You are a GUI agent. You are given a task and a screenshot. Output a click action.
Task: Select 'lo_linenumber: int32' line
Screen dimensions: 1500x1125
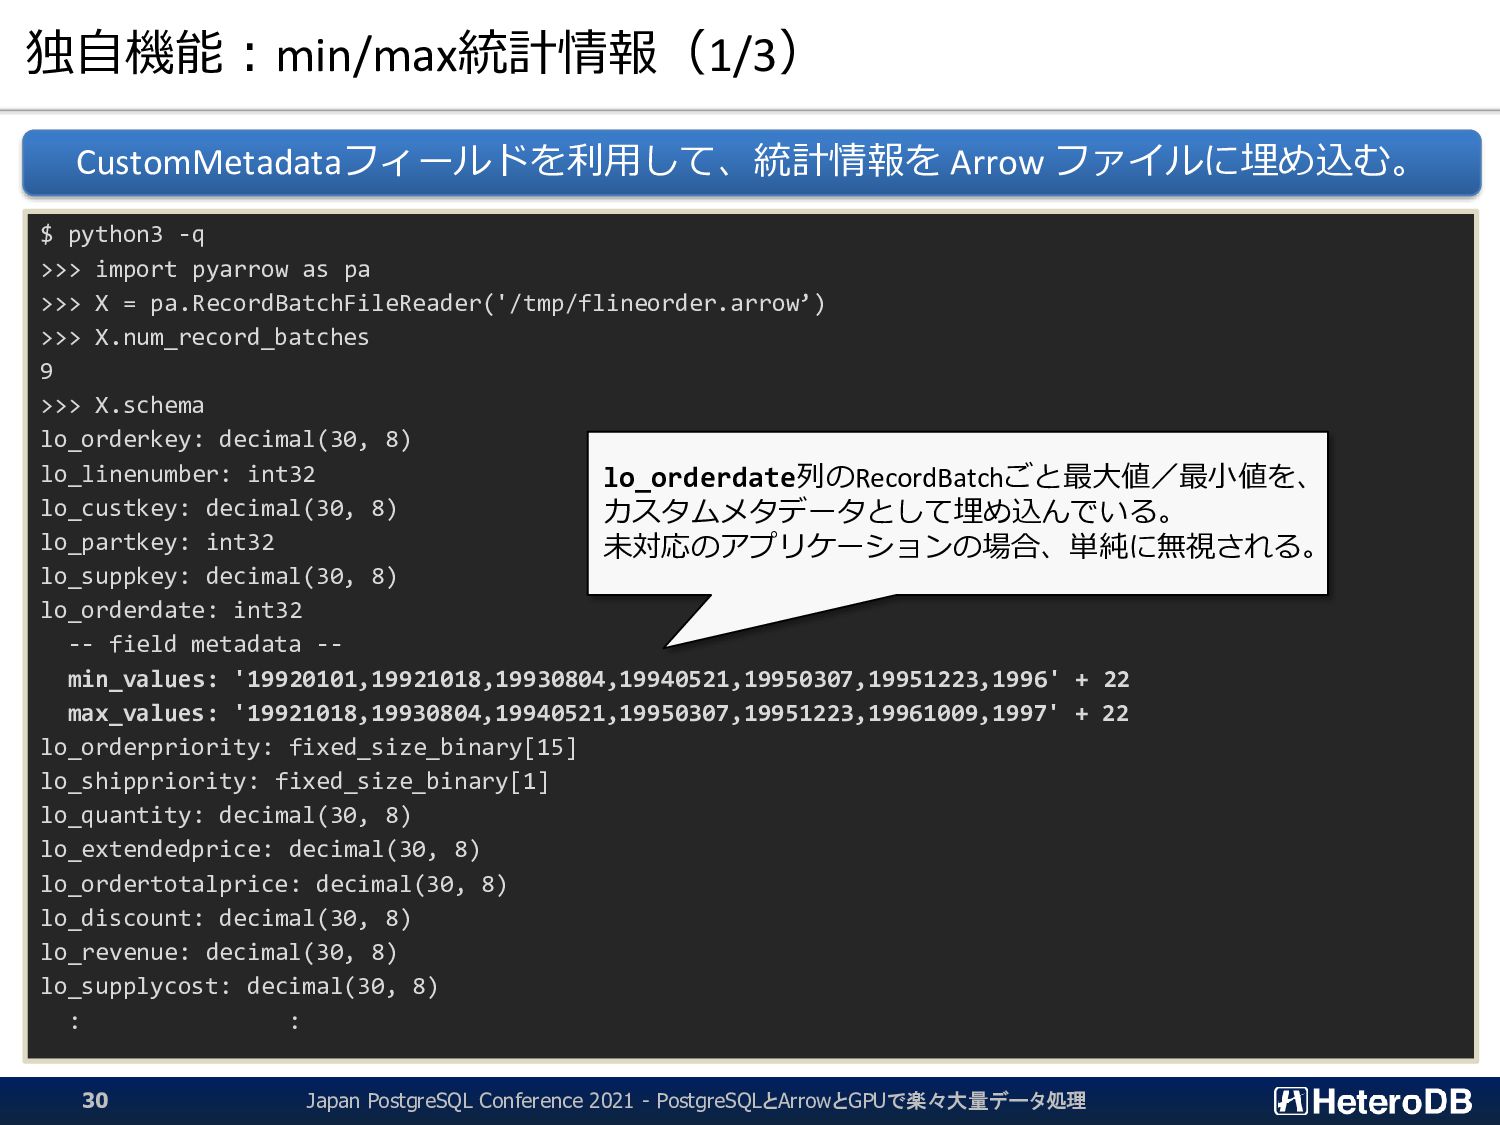[x=178, y=474]
